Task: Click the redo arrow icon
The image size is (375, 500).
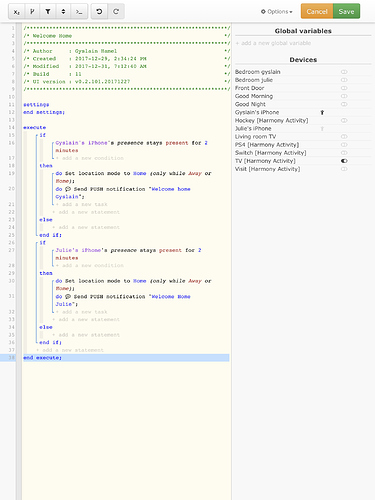Action: coord(116,12)
